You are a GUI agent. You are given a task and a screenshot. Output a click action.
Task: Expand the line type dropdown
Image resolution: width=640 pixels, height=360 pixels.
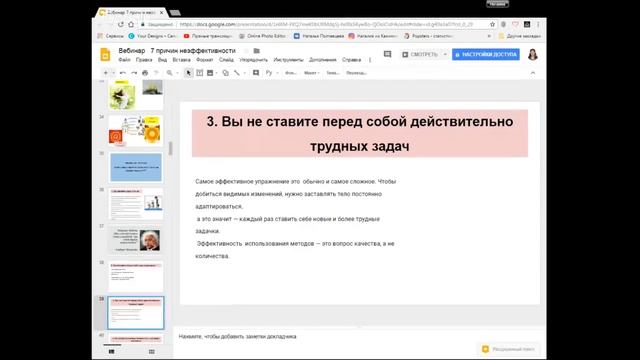point(244,73)
